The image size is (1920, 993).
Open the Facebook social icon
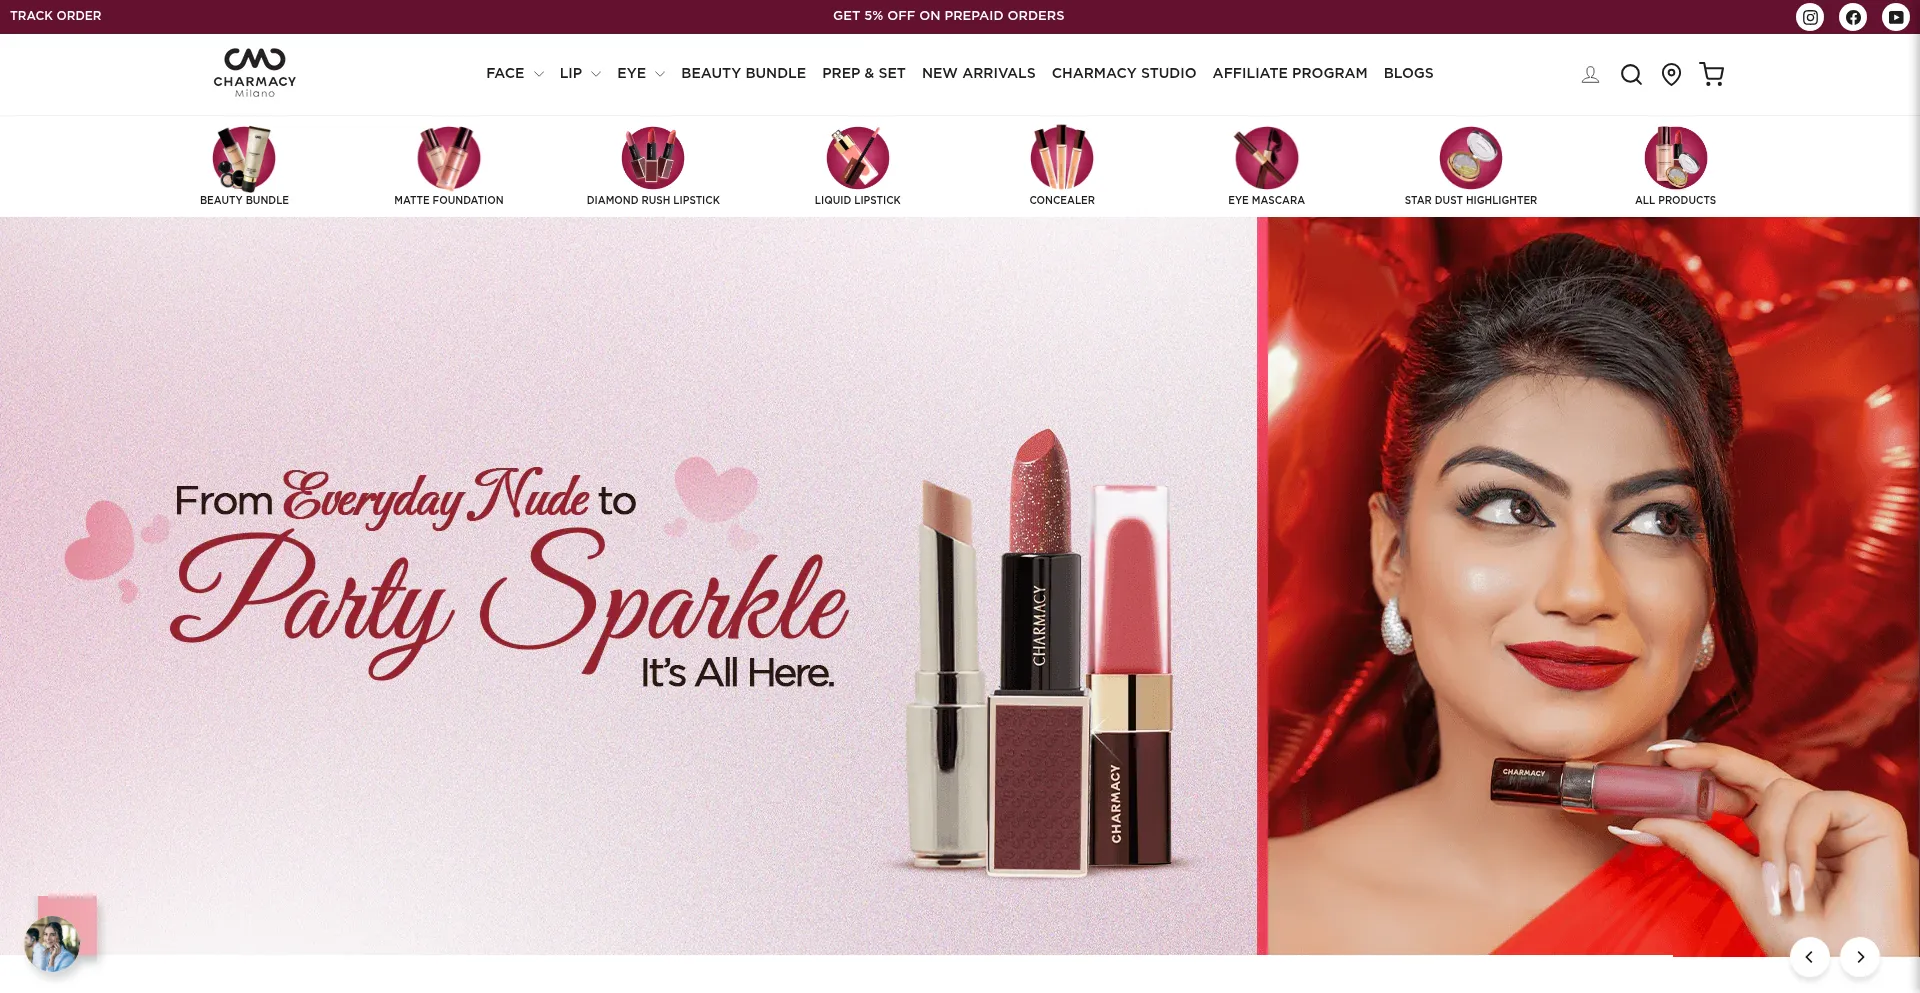(x=1852, y=17)
